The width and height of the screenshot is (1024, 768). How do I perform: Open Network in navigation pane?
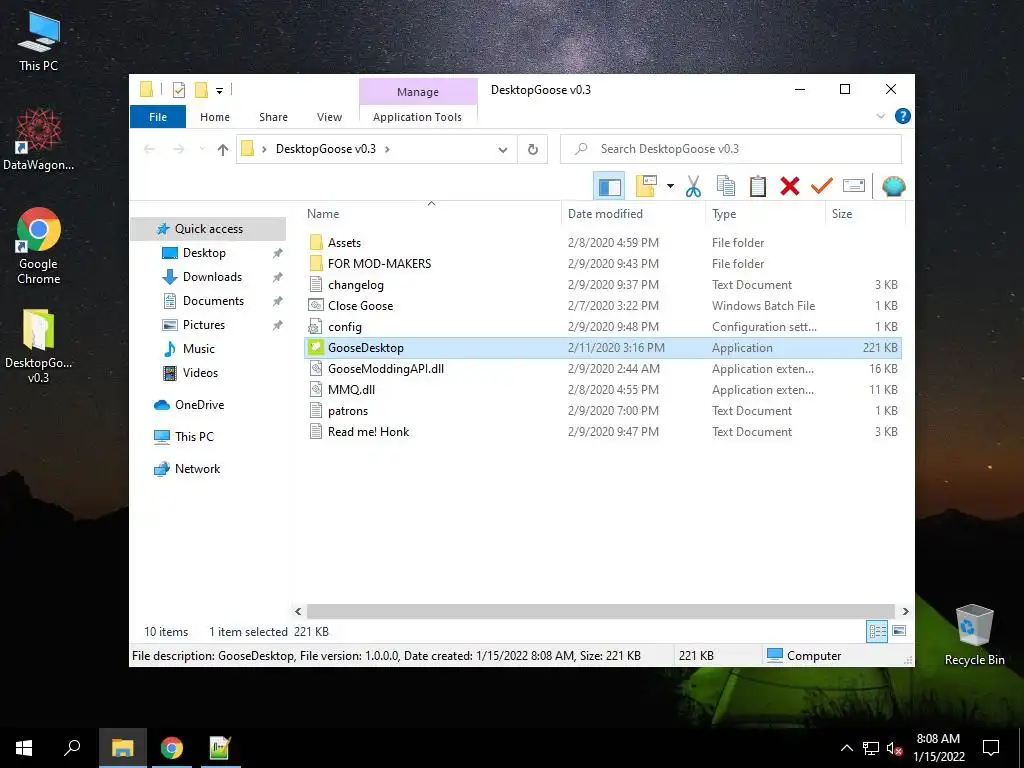coord(197,469)
